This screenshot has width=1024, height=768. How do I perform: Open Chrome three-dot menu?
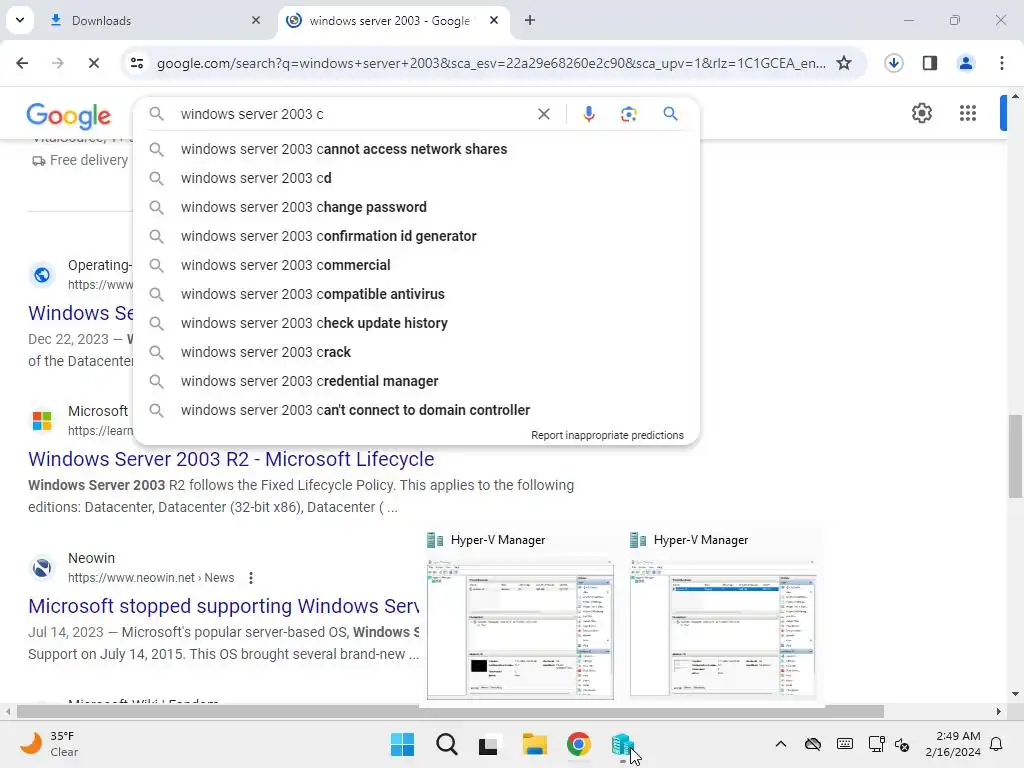tap(1001, 63)
